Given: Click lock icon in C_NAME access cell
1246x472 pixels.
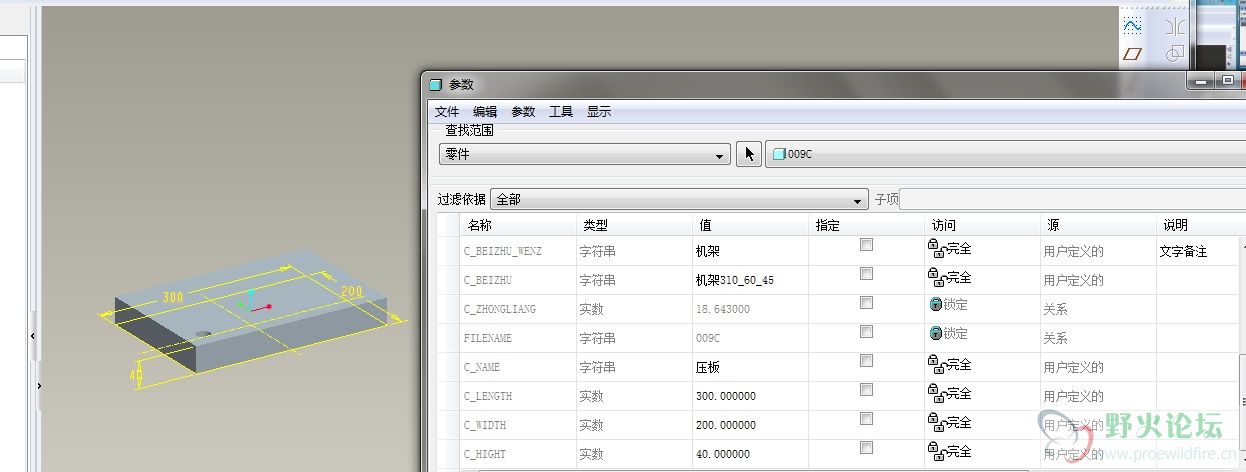Looking at the screenshot, I should click(937, 364).
